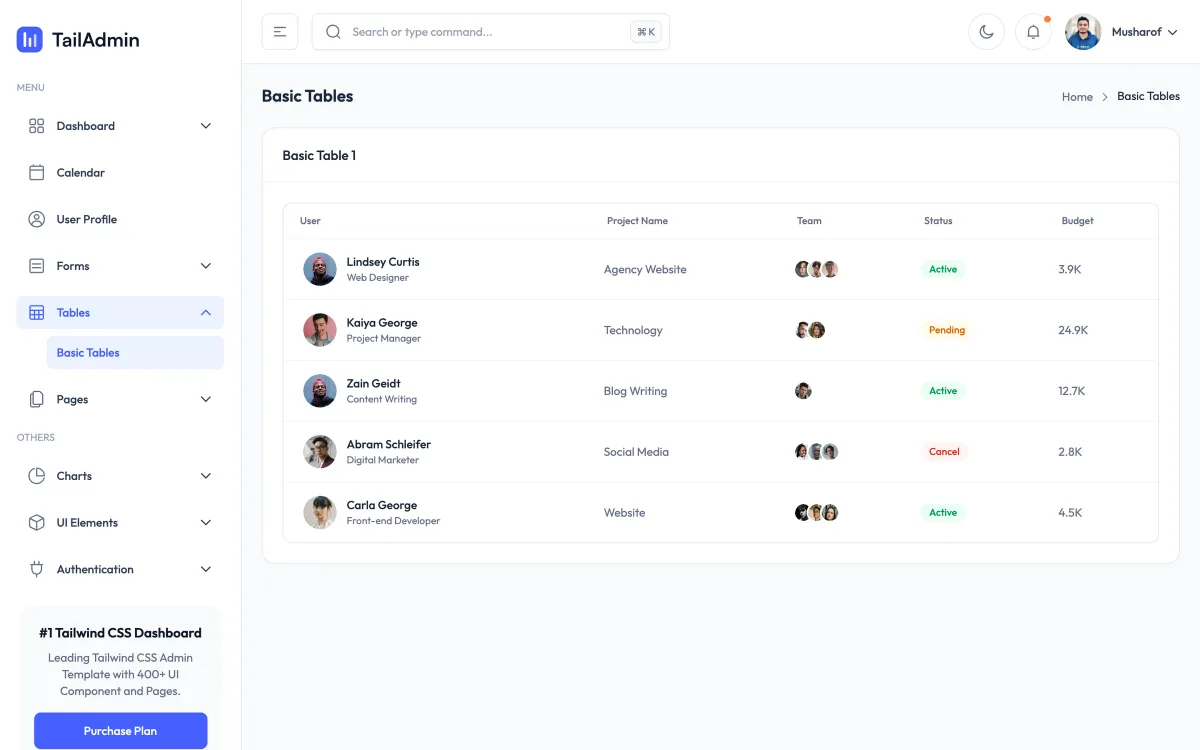The height and width of the screenshot is (750, 1200).
Task: Click the Project Name column header
Action: 637,221
